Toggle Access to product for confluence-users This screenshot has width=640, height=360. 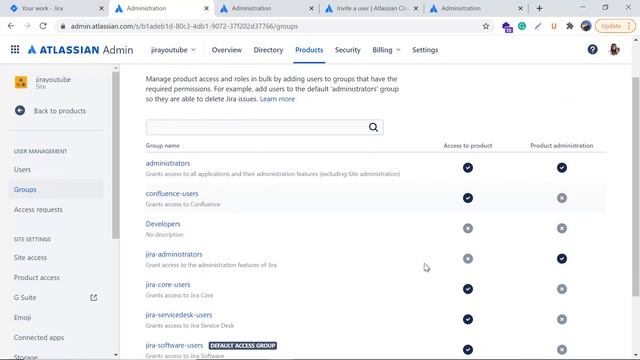pyautogui.click(x=468, y=198)
